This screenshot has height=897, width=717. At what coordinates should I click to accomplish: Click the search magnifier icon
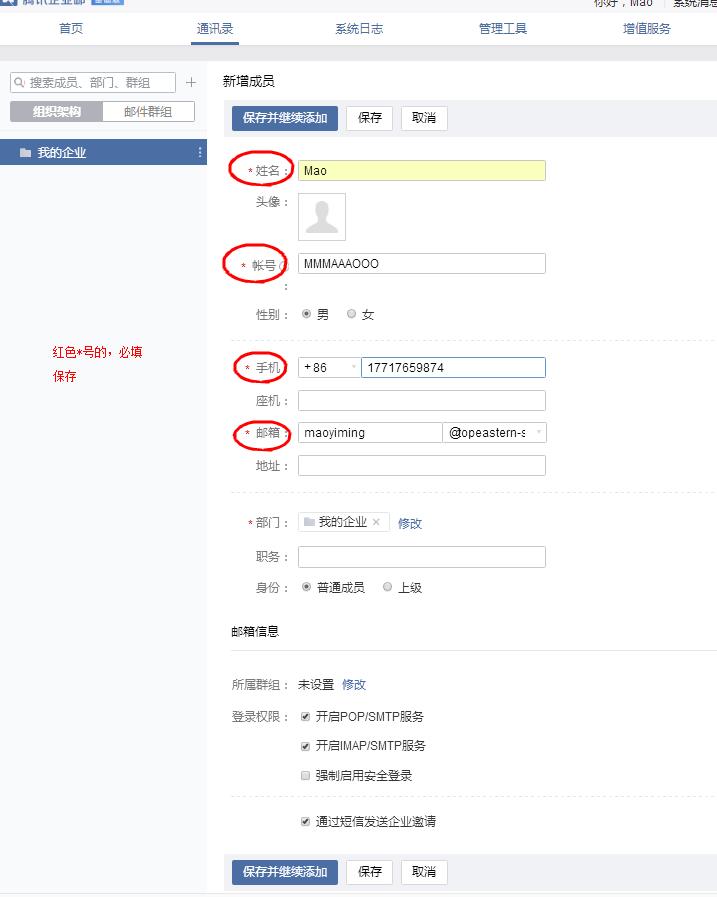tap(20, 83)
